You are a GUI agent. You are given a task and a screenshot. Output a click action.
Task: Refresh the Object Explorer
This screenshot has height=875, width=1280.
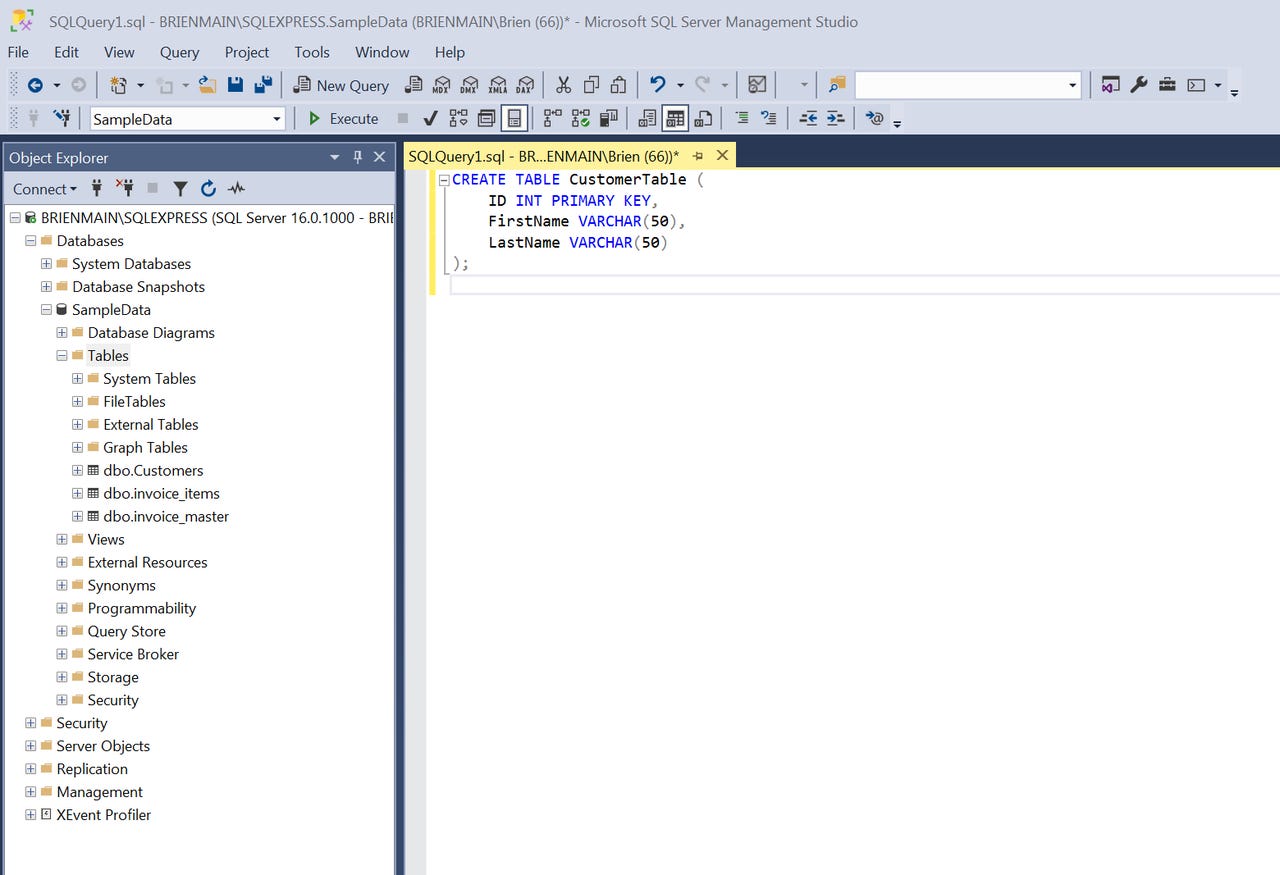[x=208, y=188]
